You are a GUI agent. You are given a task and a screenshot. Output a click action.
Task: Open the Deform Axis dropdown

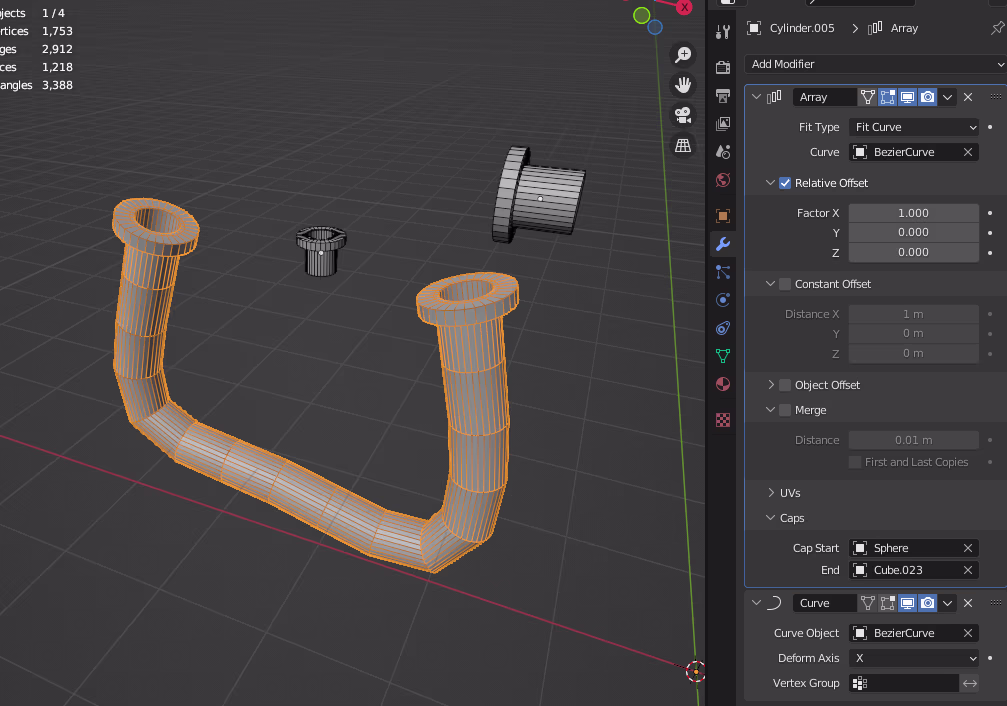point(914,658)
